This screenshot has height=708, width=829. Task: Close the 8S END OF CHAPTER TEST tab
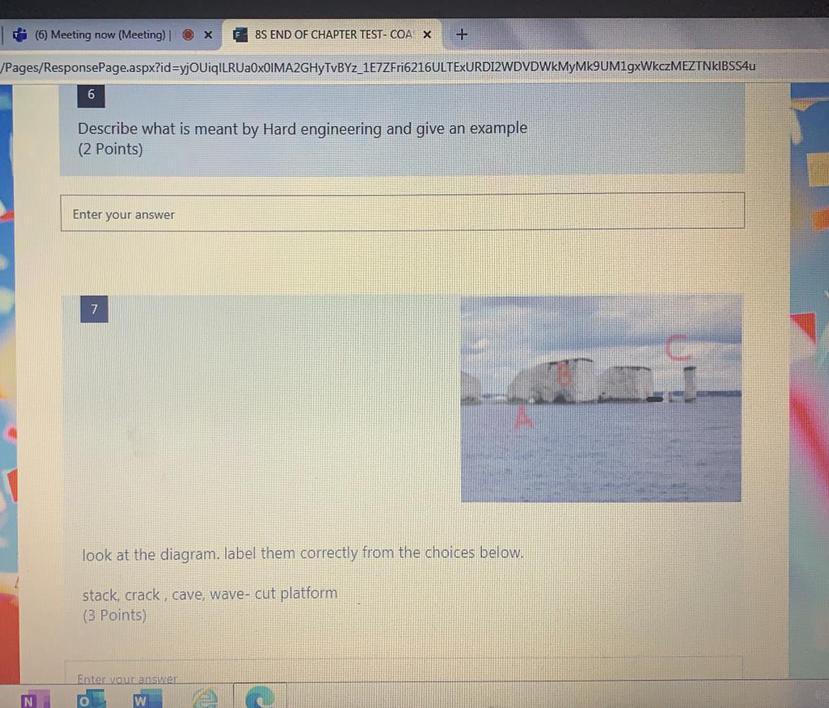point(427,35)
